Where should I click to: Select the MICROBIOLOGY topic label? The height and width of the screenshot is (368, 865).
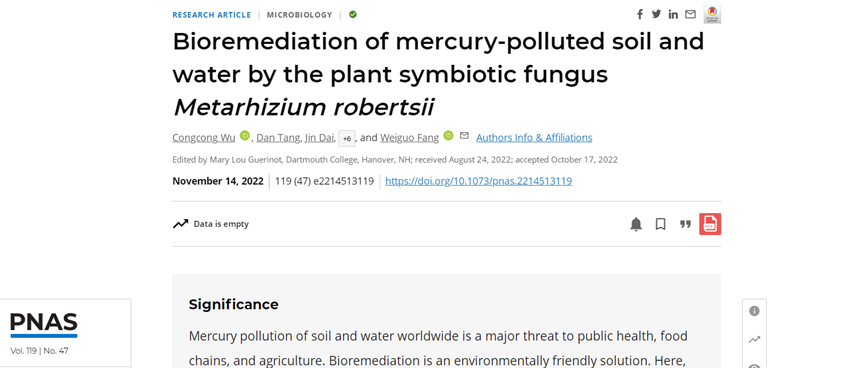(300, 15)
